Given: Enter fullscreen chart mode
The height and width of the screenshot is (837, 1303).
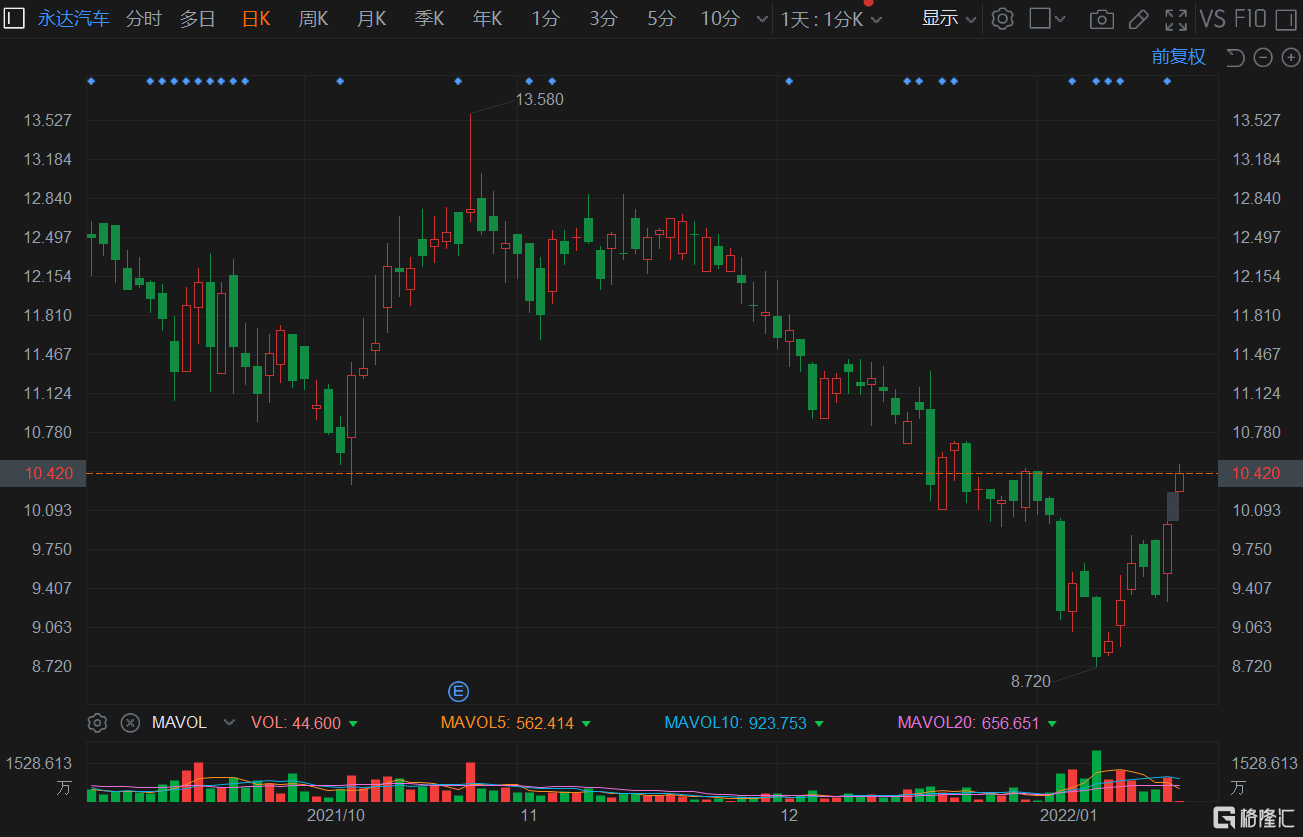Looking at the screenshot, I should click(1176, 18).
